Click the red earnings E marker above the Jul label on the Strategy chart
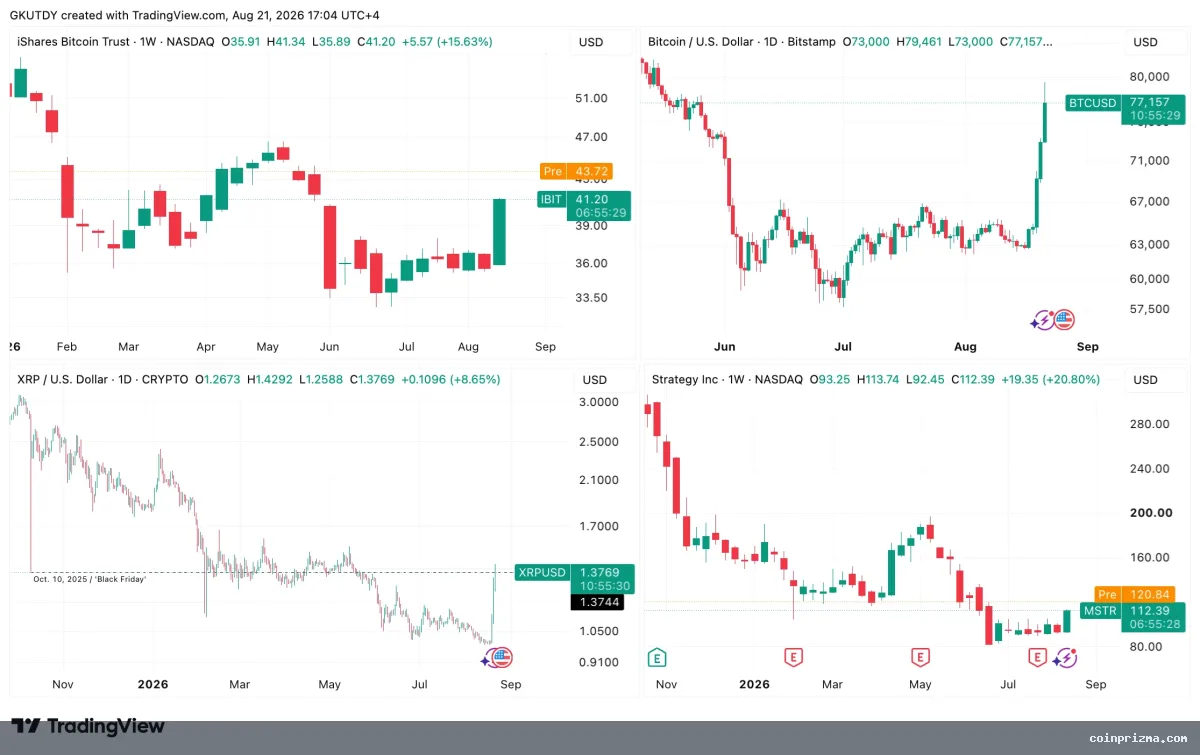The height and width of the screenshot is (755, 1200). [1040, 657]
